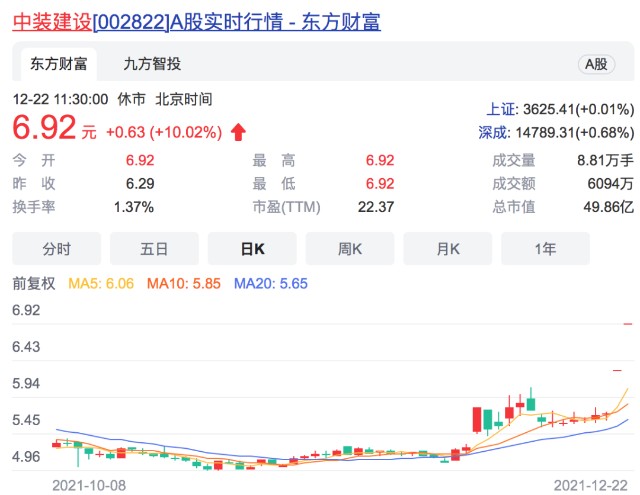Viewport: 640px width, 495px height.
Task: Click the MA5: 6.06 indicator
Action: click(x=101, y=283)
